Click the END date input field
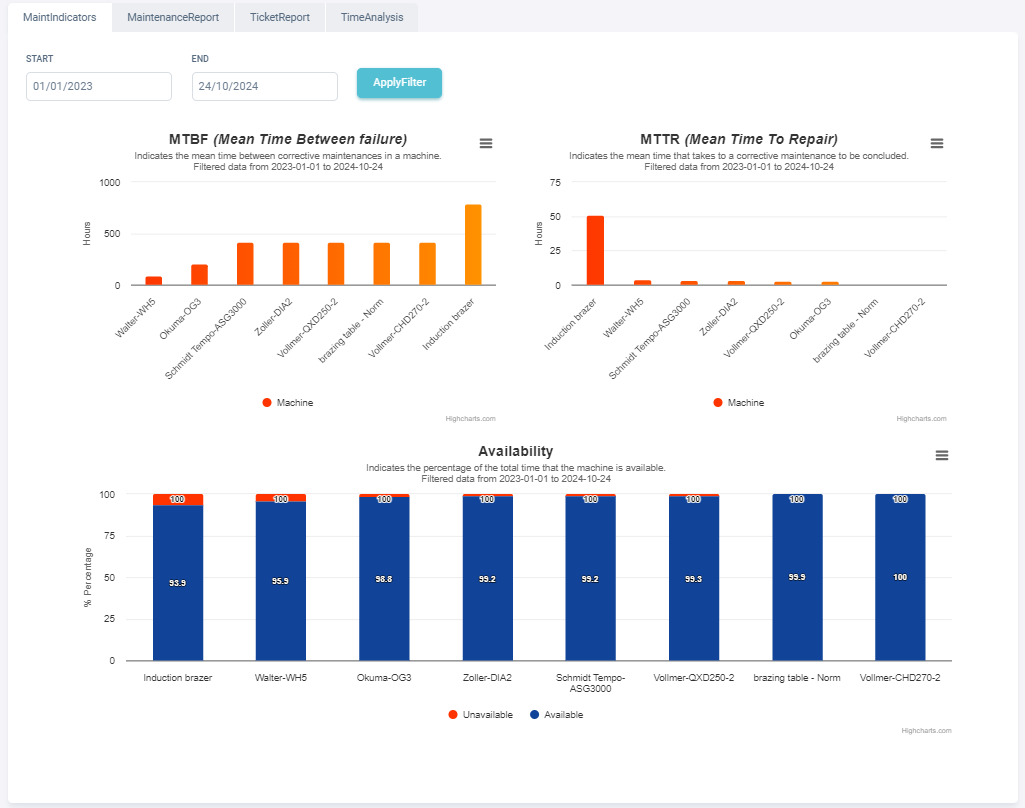The height and width of the screenshot is (808, 1025). (265, 87)
